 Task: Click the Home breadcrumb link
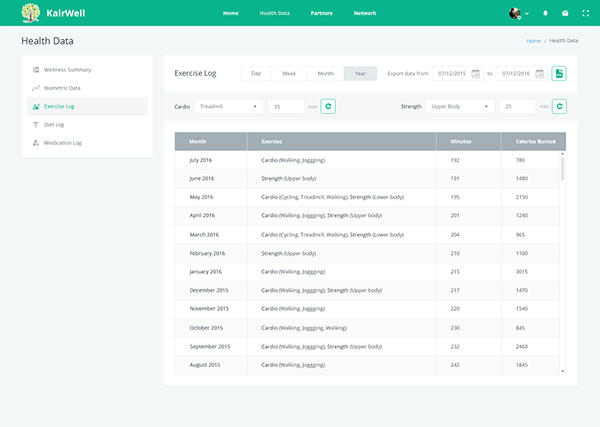[x=533, y=41]
